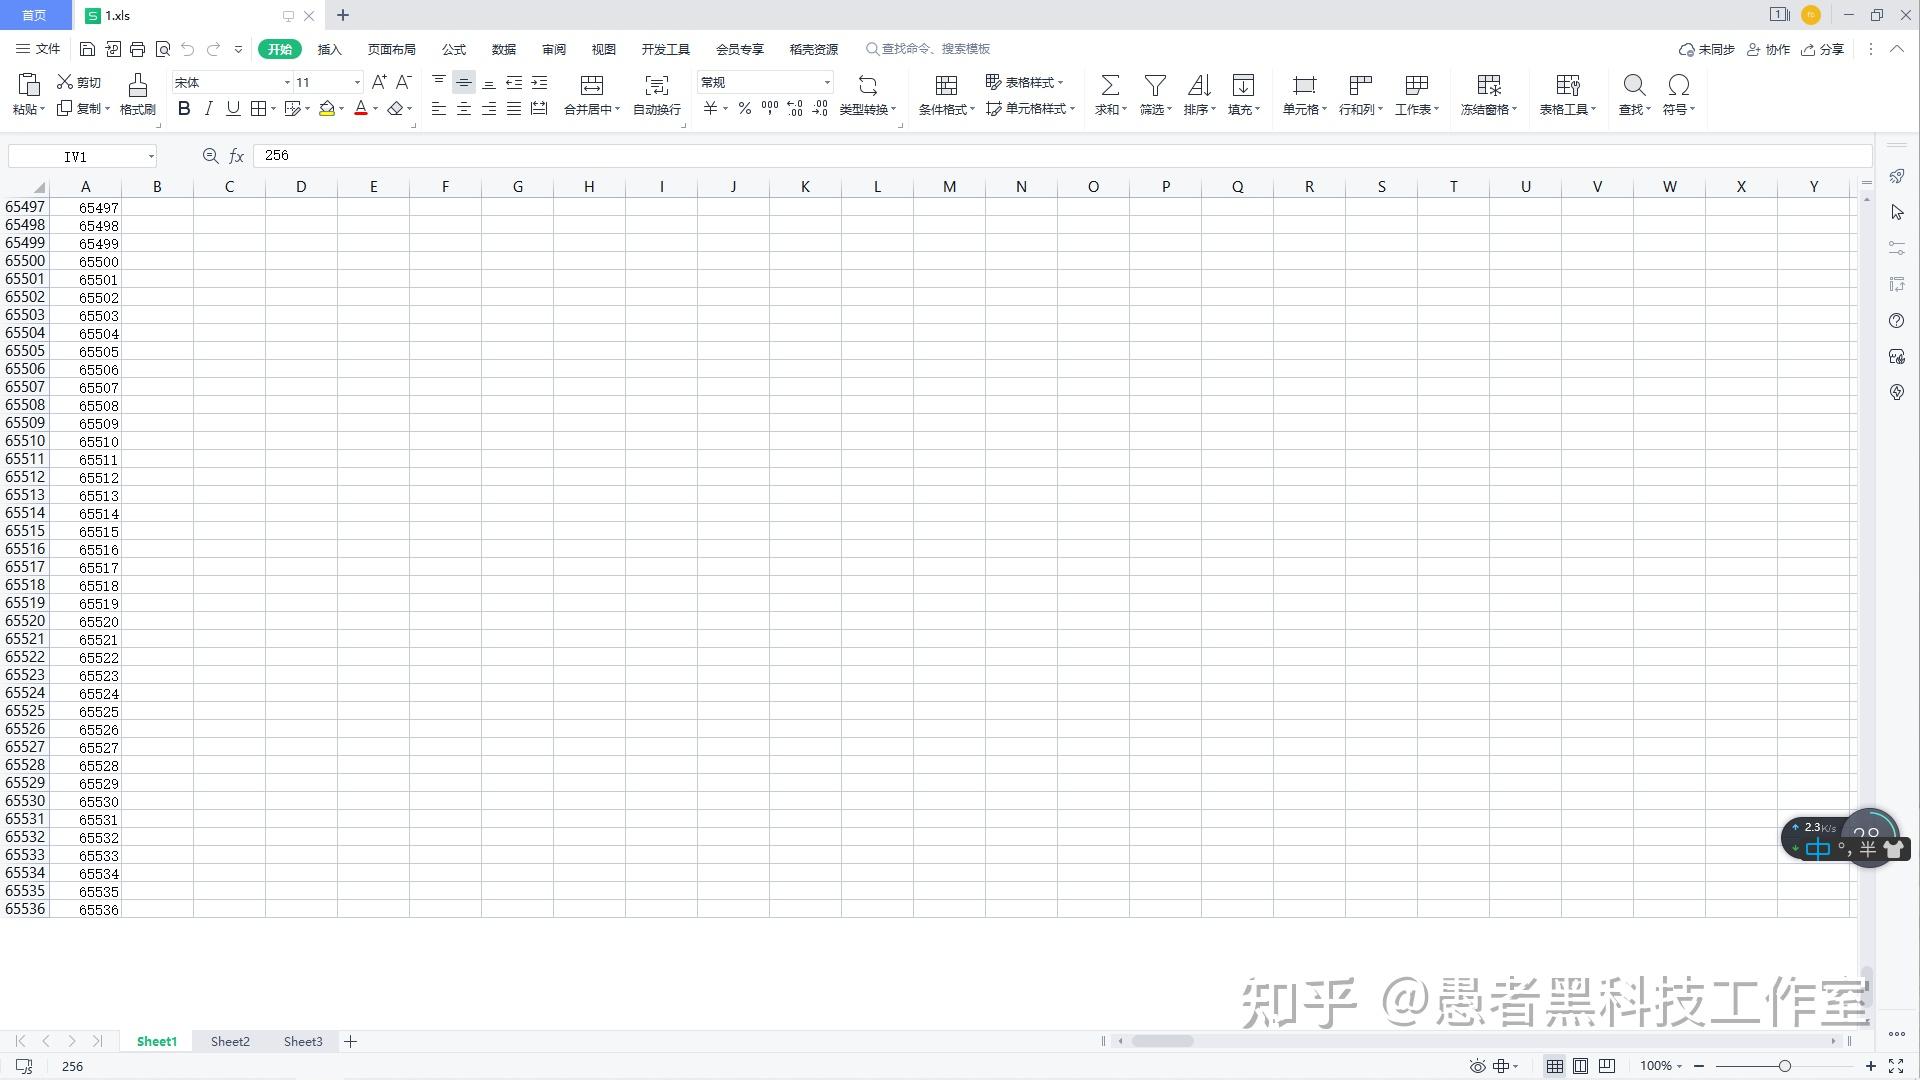Click inside the formula bar
This screenshot has height=1080, width=1920.
click(x=700, y=156)
